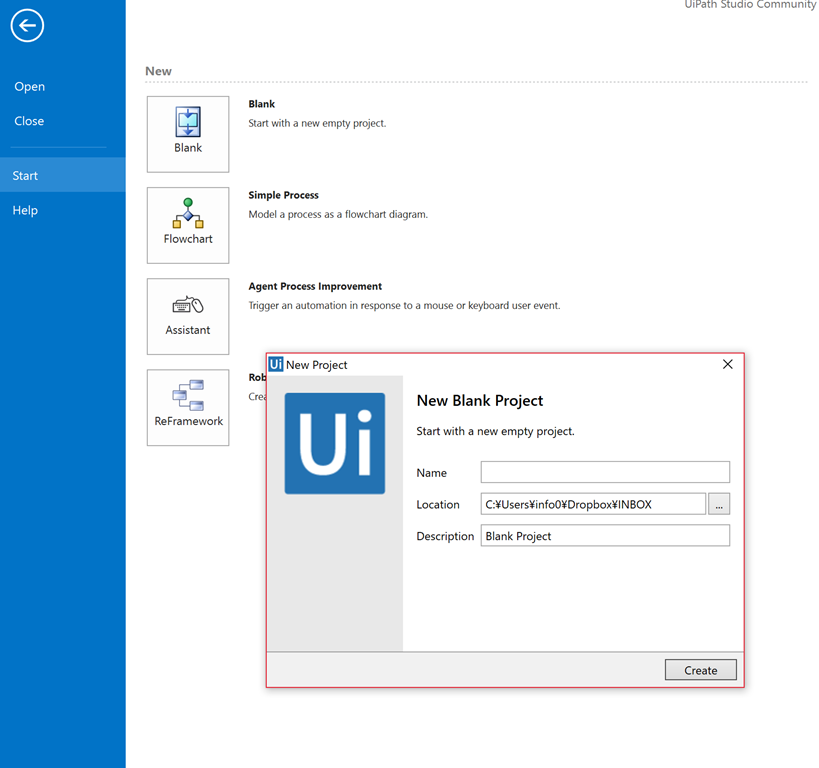Focus the project Name input field

(605, 472)
